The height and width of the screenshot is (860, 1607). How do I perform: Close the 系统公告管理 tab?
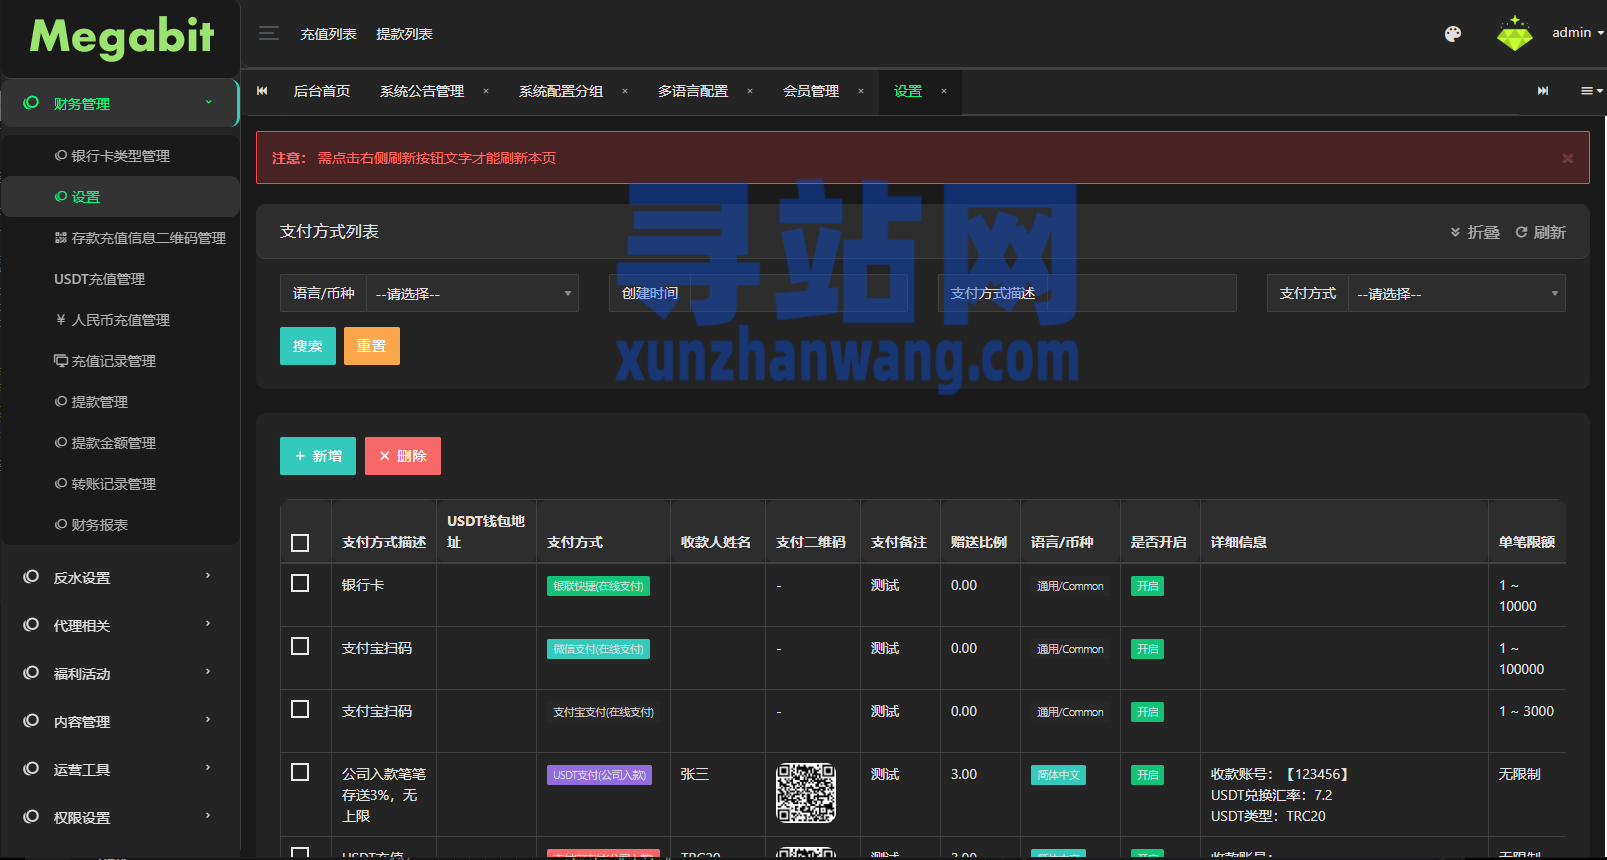[x=486, y=91]
